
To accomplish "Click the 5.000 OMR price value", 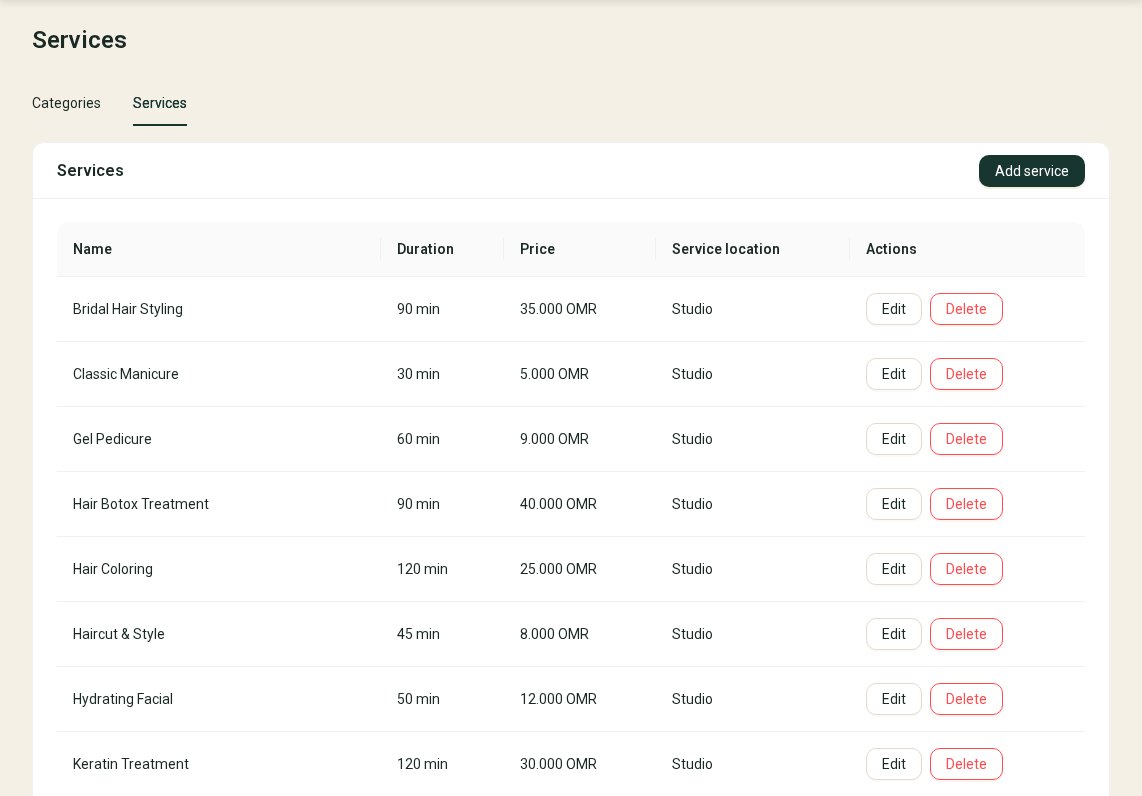I will 554,374.
